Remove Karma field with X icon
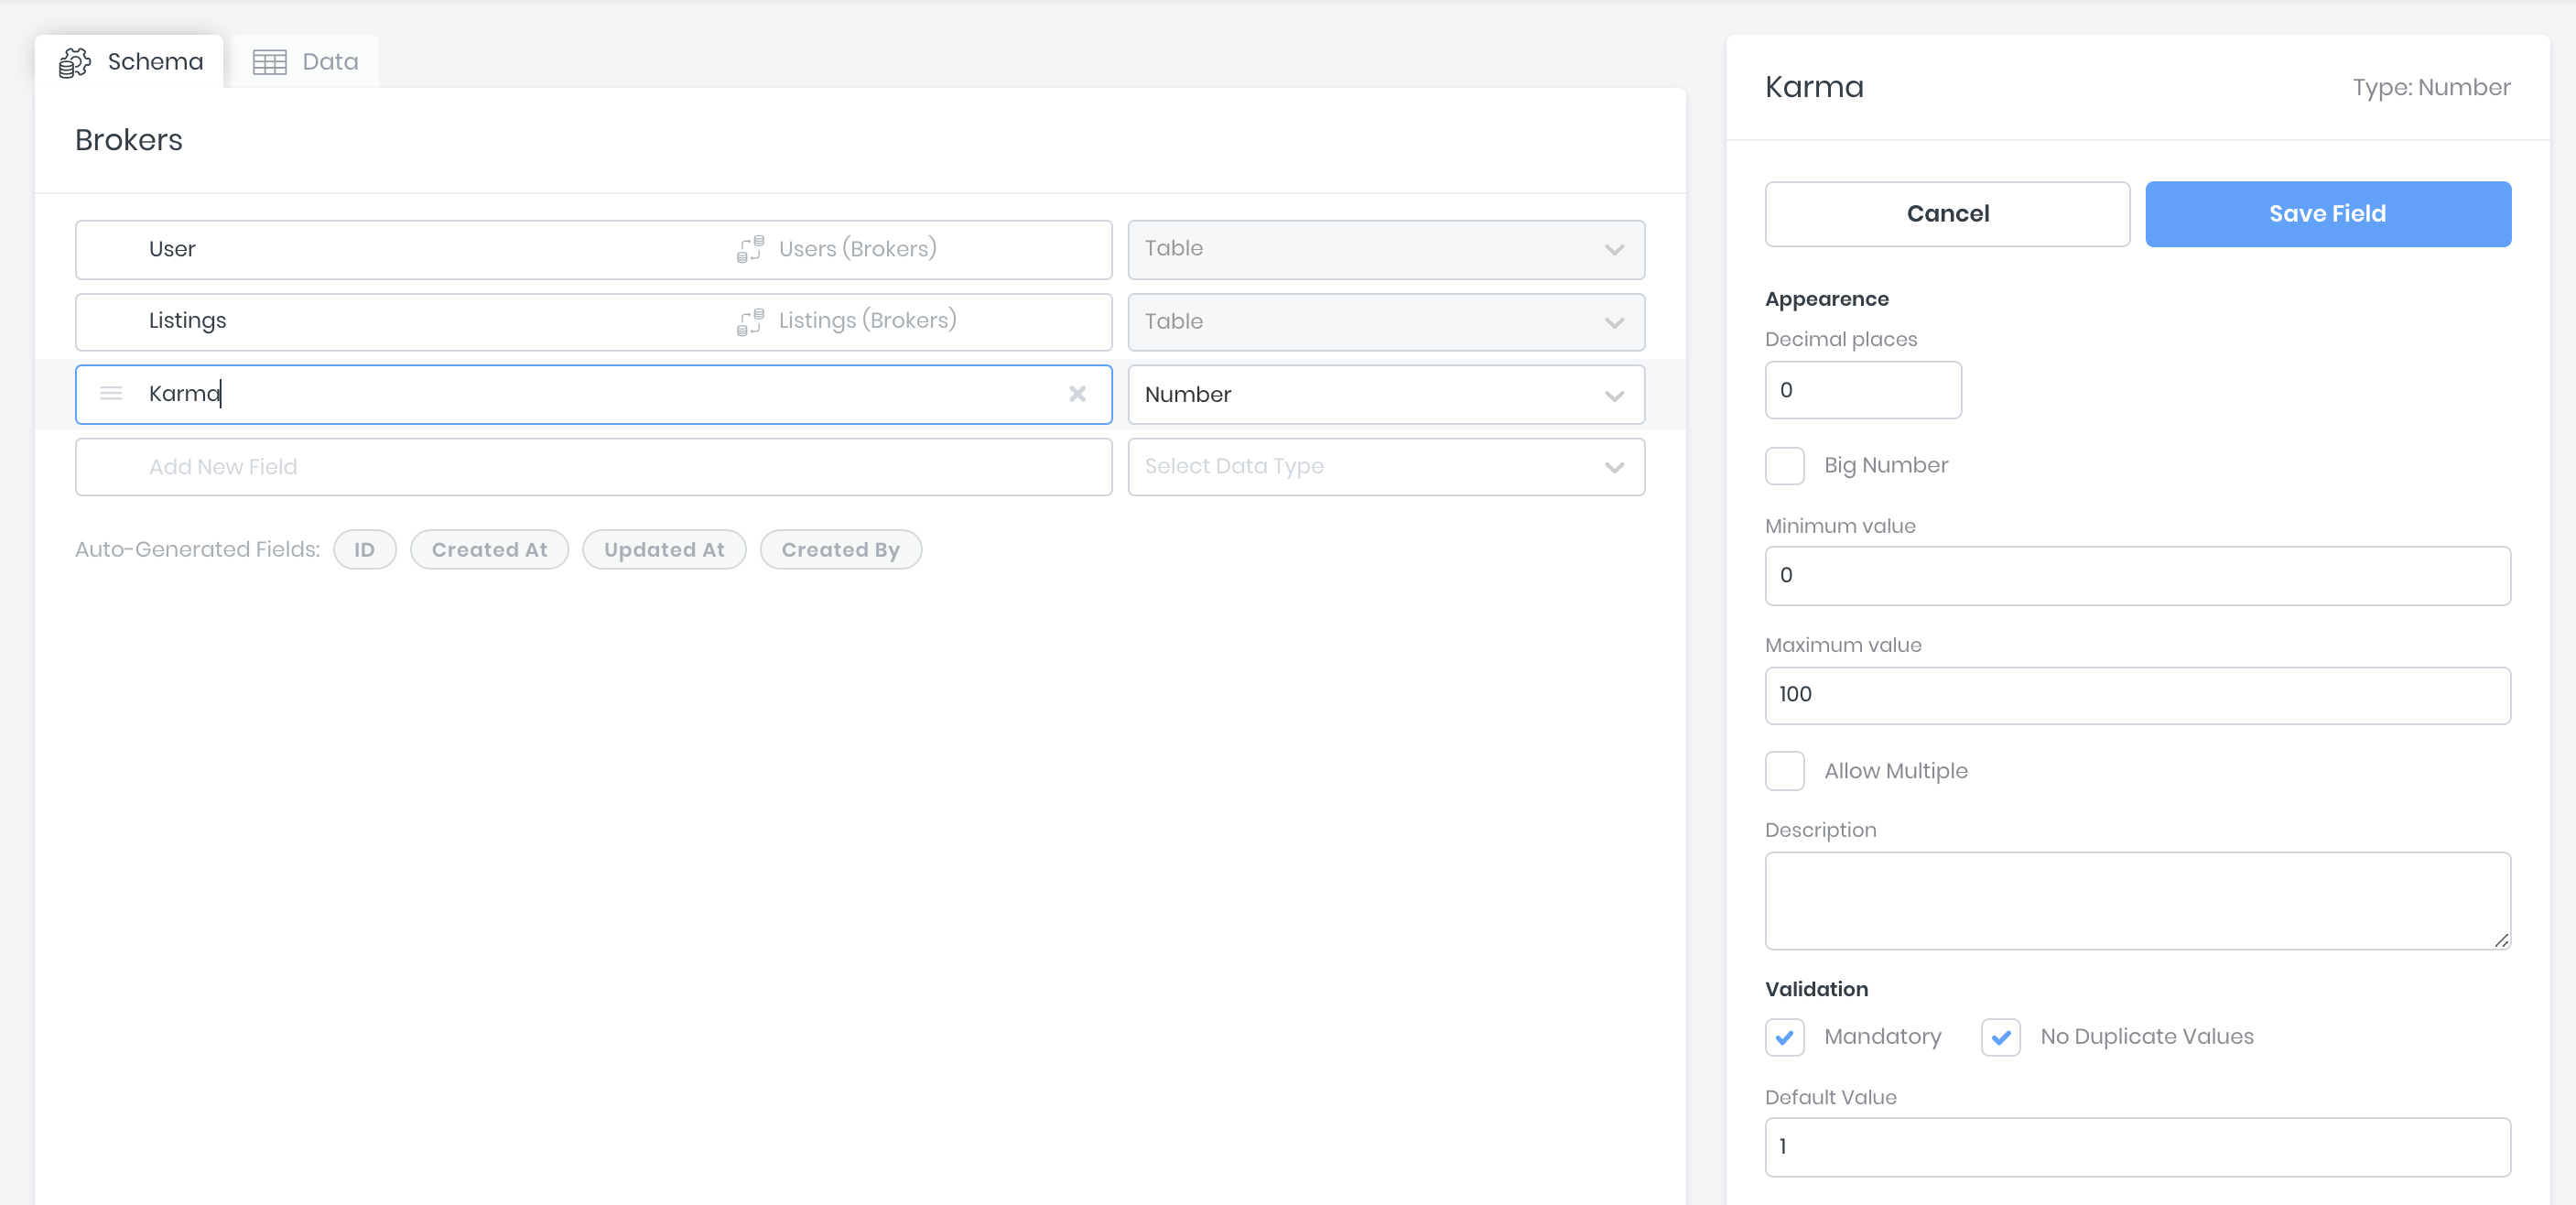 [1077, 394]
